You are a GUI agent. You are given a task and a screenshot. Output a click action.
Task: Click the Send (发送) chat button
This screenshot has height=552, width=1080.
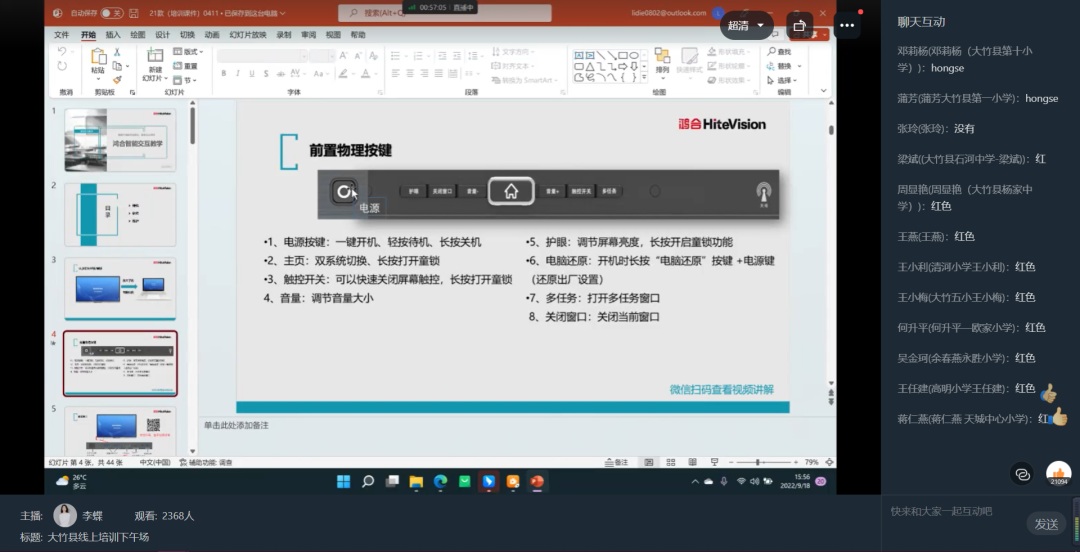point(1046,524)
